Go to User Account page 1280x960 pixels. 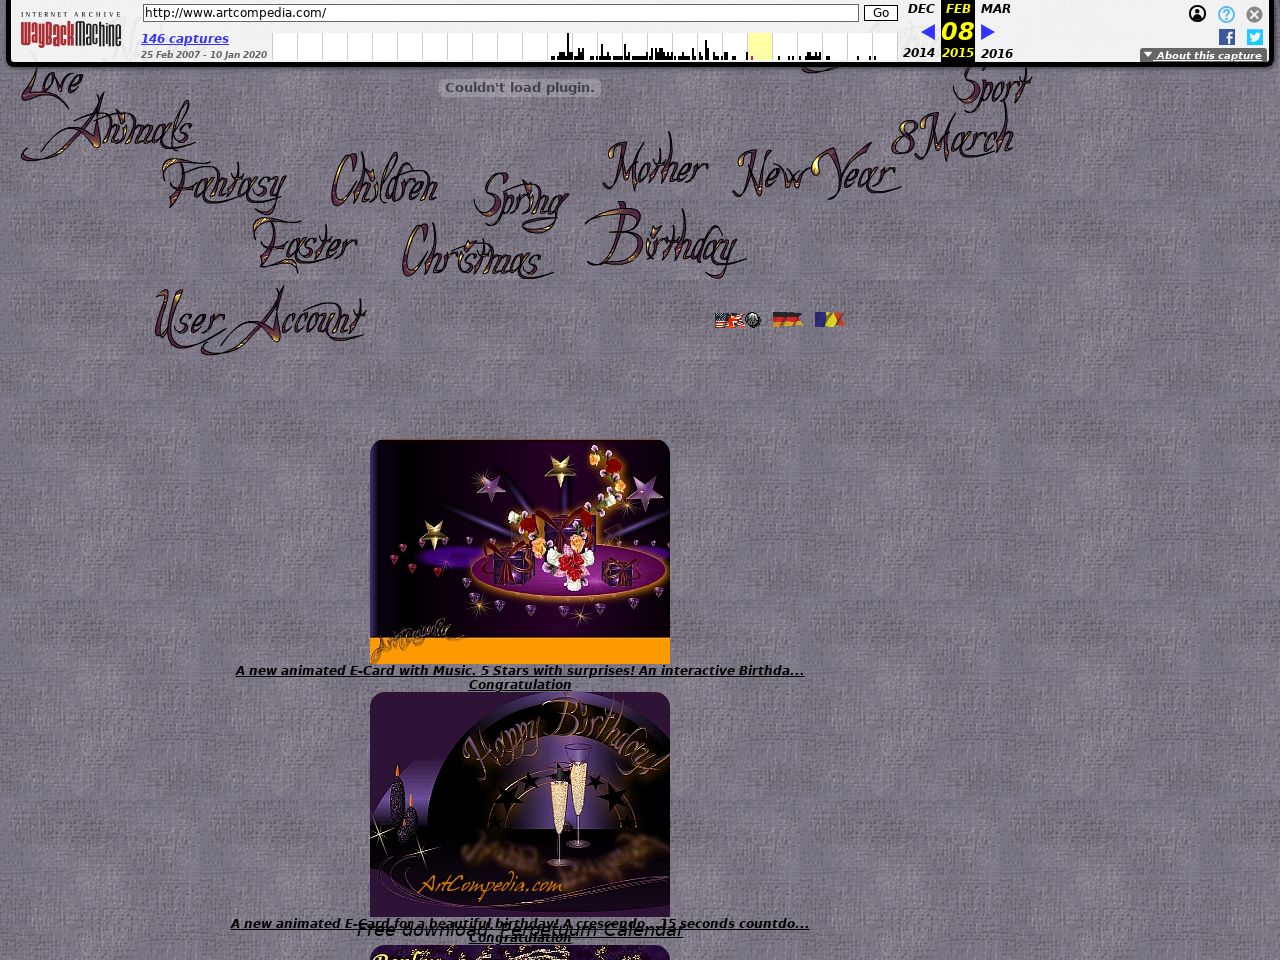pos(260,320)
